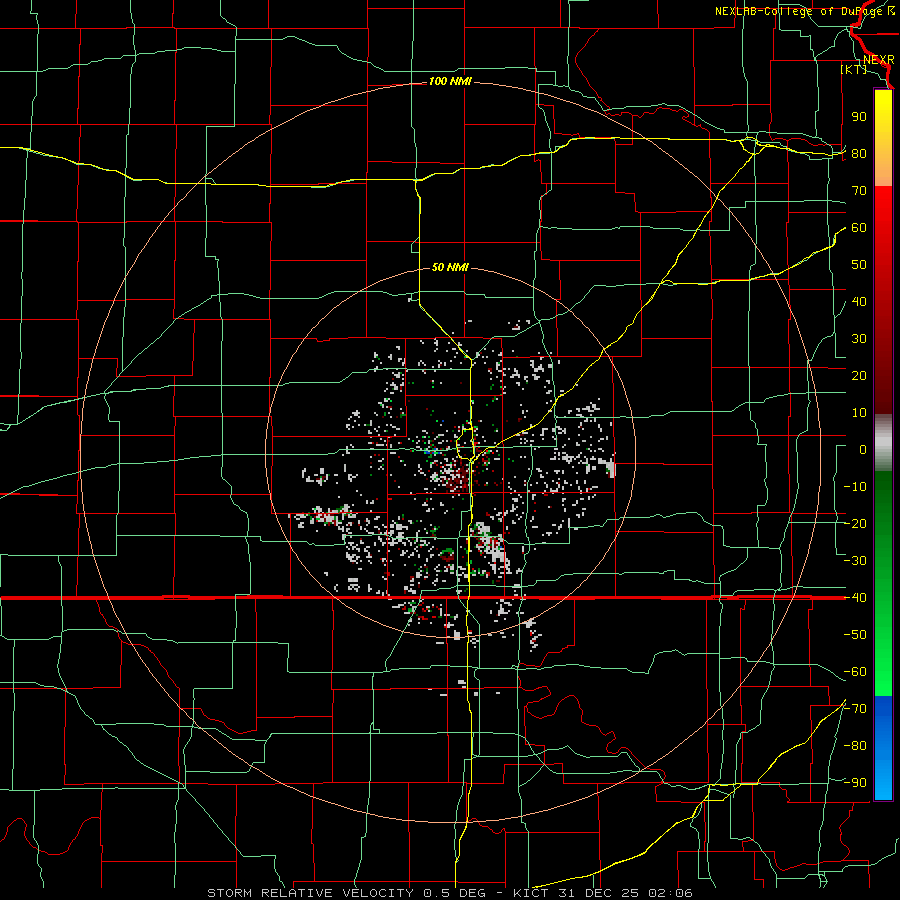
Task: Select the -80 value on the velocity scale
Action: click(x=855, y=746)
